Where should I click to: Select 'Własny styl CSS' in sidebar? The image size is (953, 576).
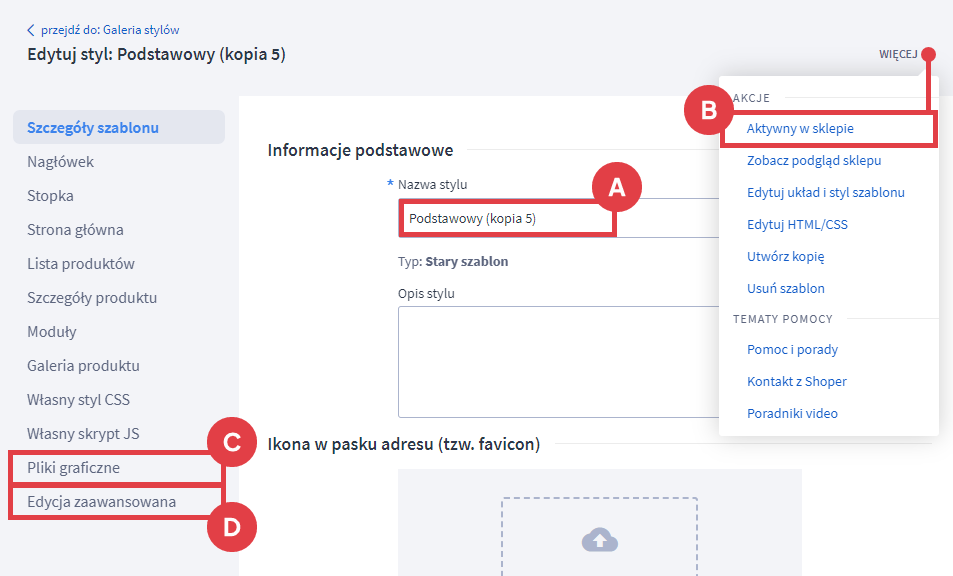pyautogui.click(x=78, y=400)
